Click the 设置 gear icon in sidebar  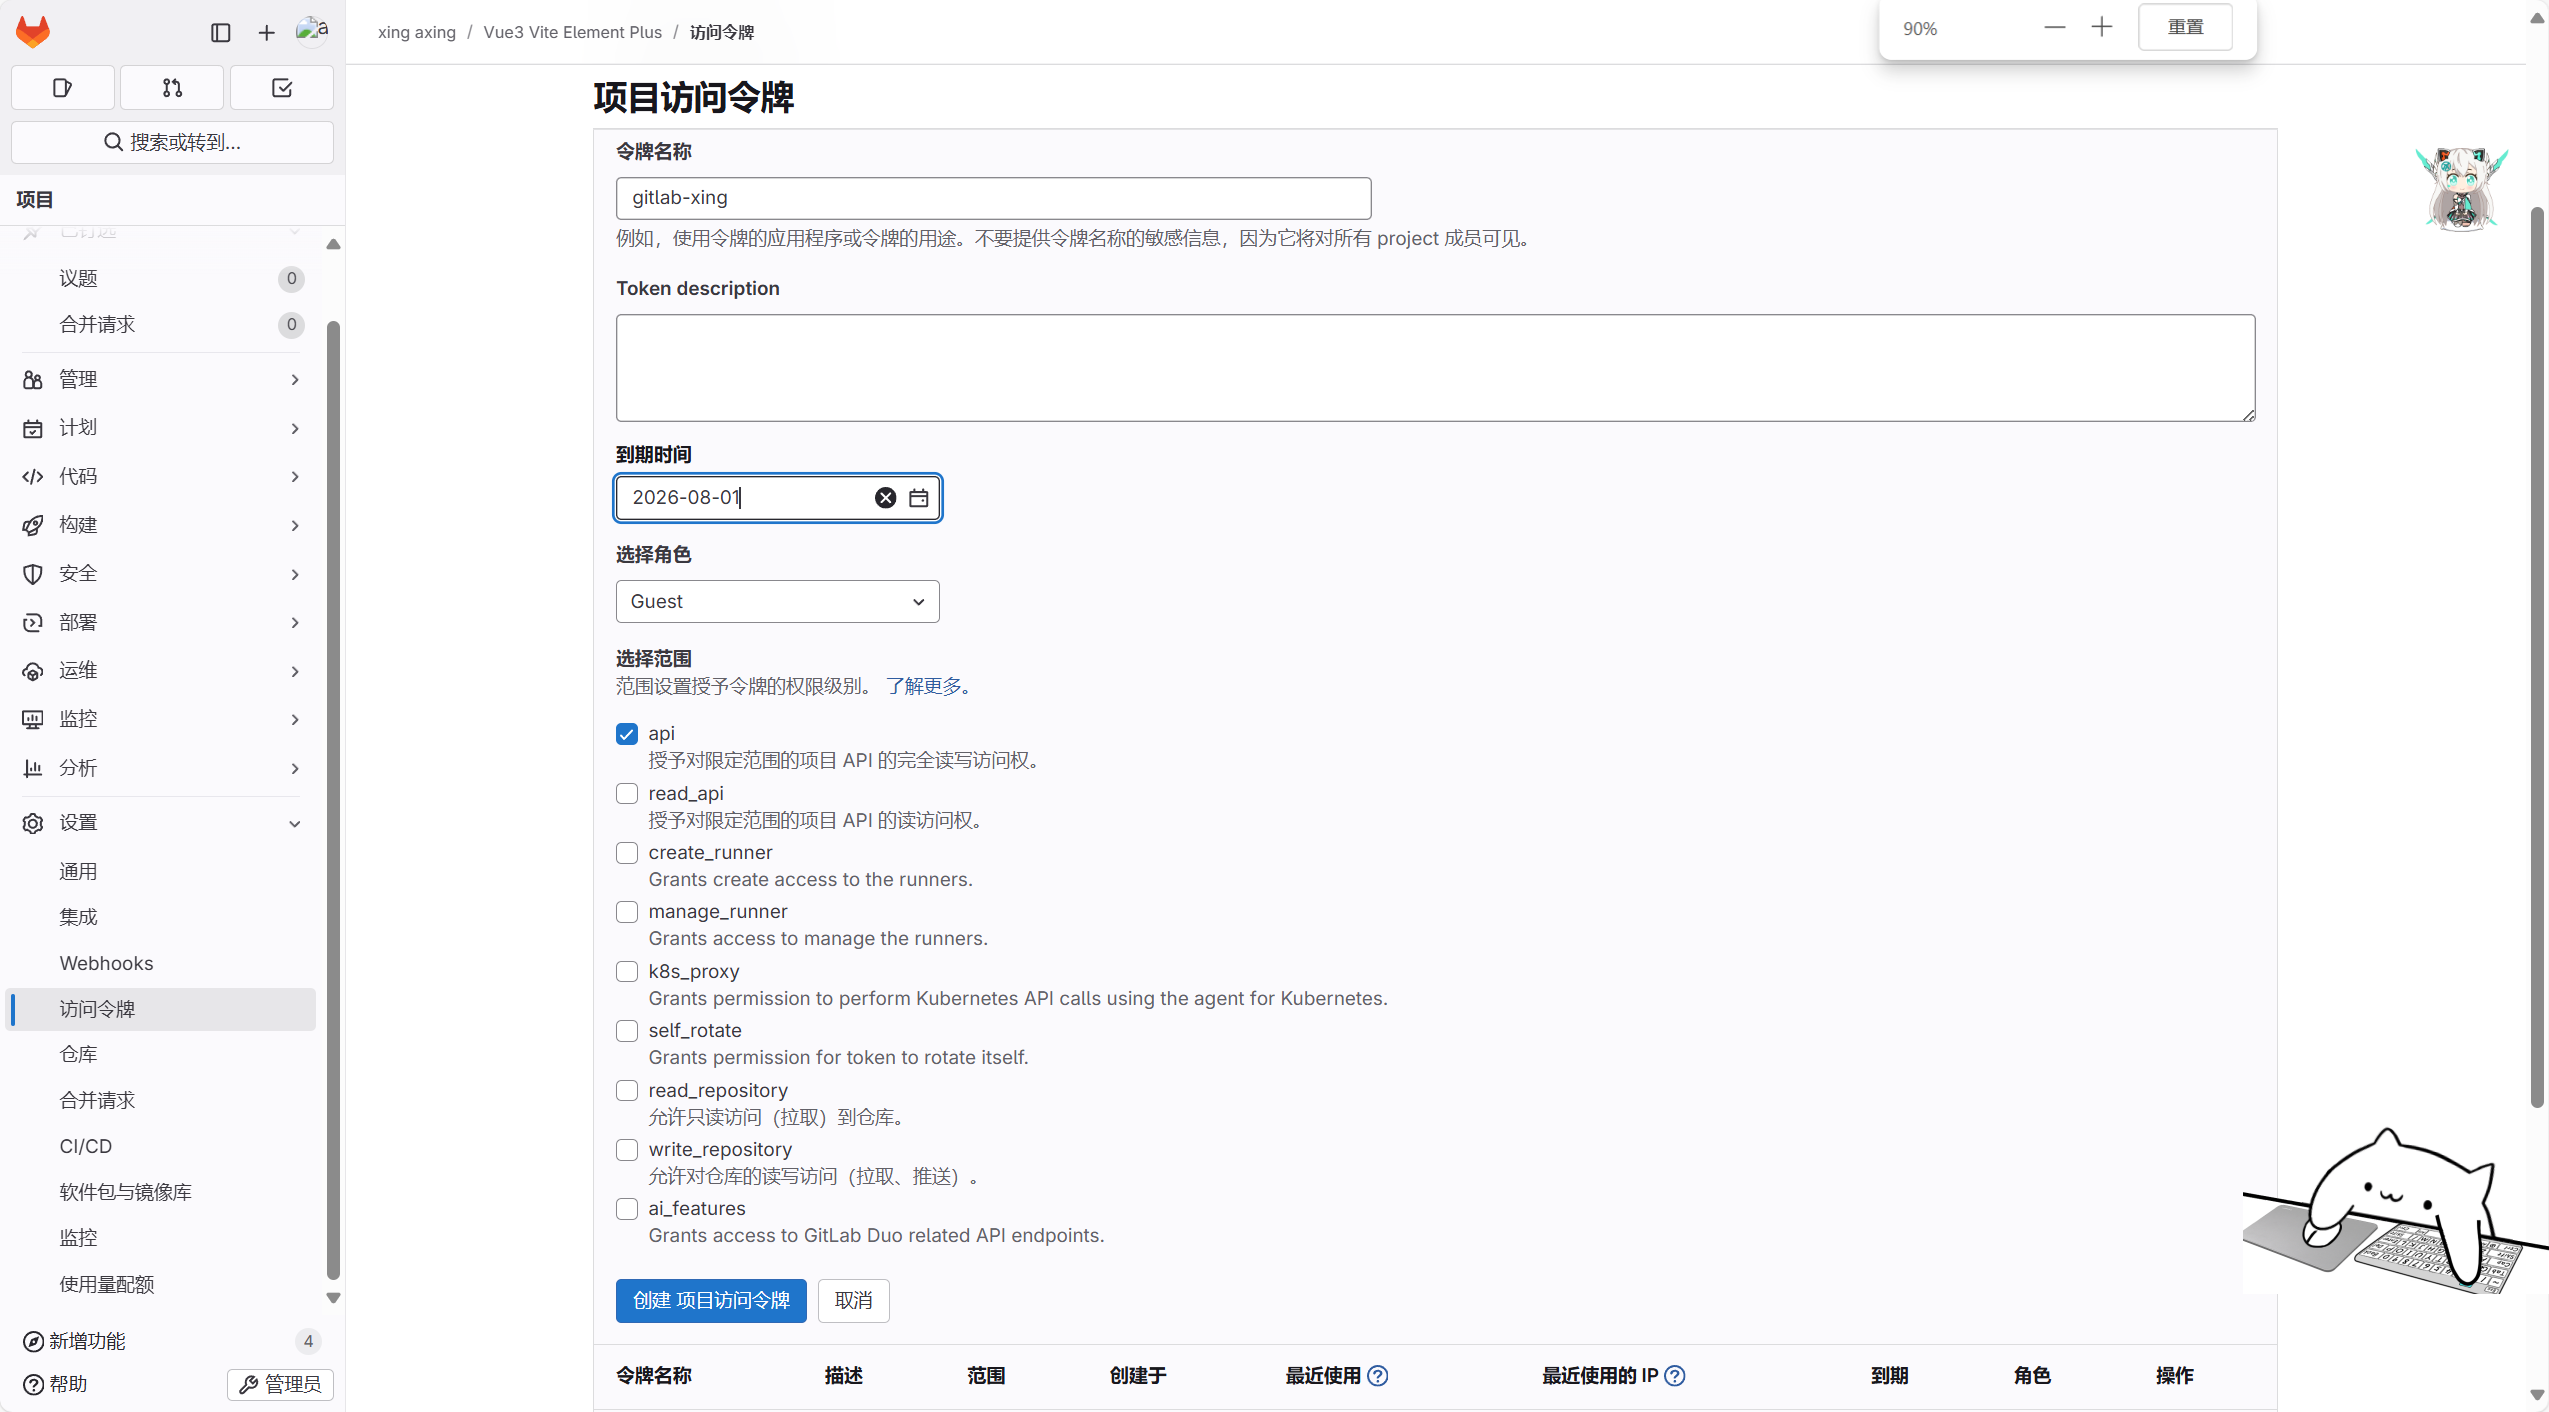click(x=33, y=824)
